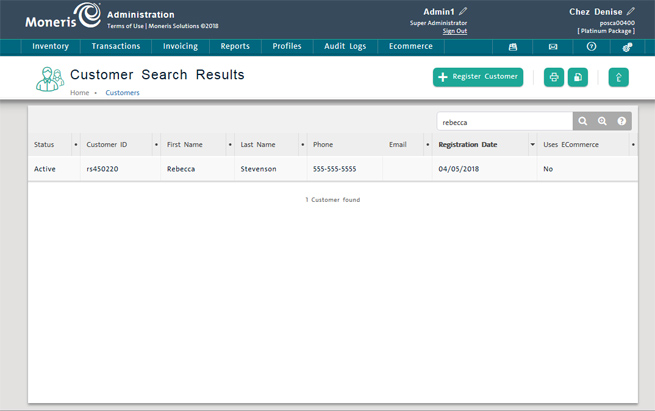
Task: Open Customer ID column options dot
Action: pyautogui.click(x=156, y=145)
